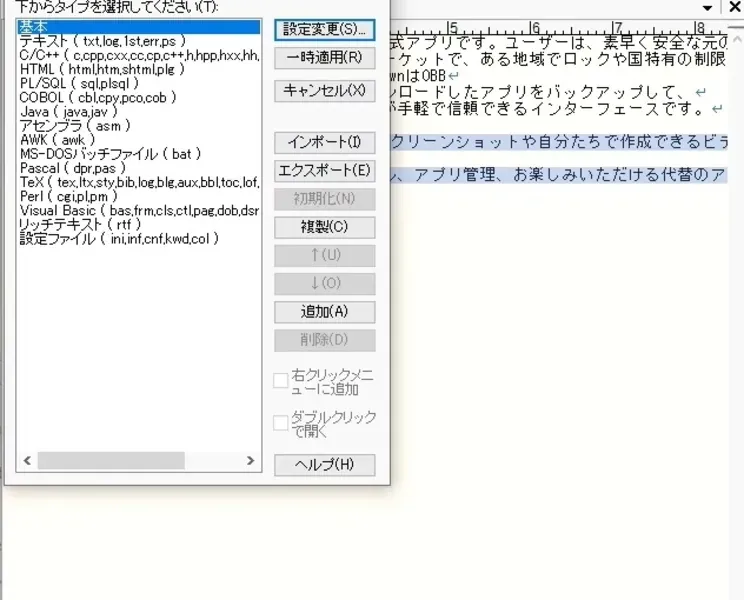Click ruler mark 6 in the editor
This screenshot has height=600, width=744.
coord(534,28)
